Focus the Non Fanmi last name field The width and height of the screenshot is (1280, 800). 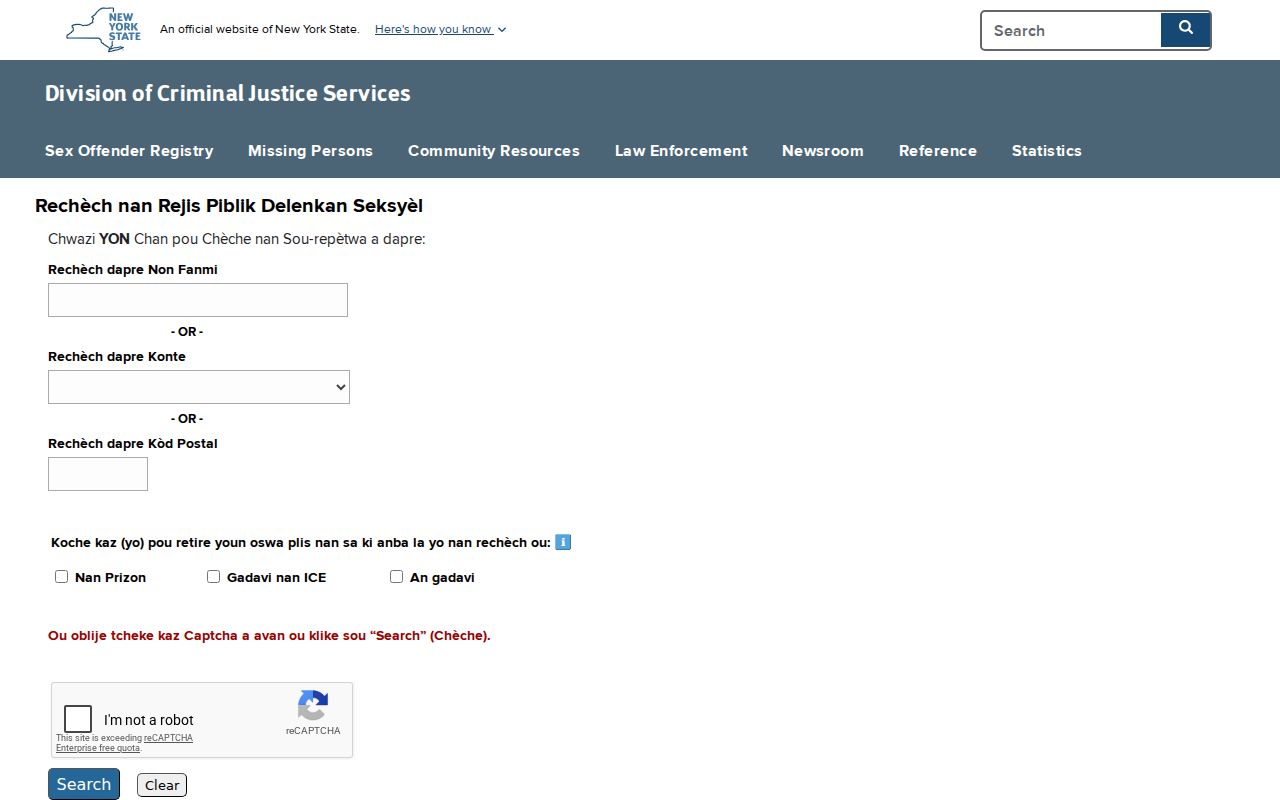pyautogui.click(x=198, y=300)
